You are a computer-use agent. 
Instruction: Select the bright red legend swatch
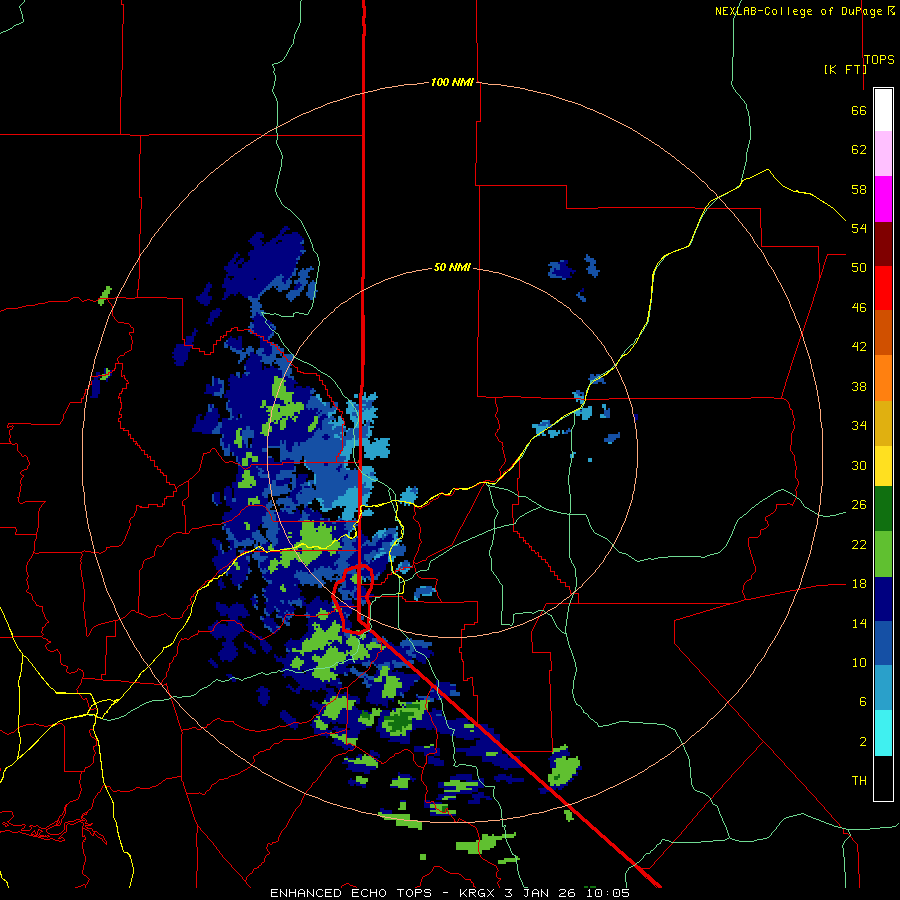click(x=883, y=288)
